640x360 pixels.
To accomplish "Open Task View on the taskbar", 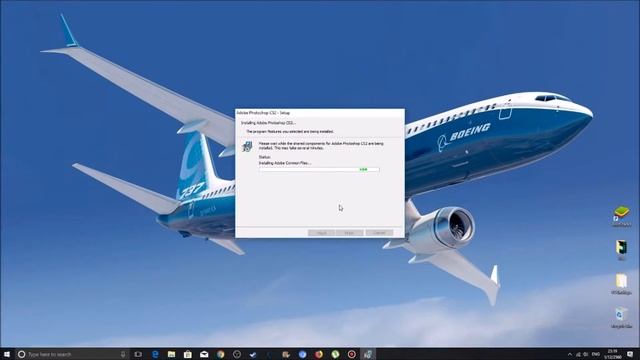I will click(x=138, y=354).
